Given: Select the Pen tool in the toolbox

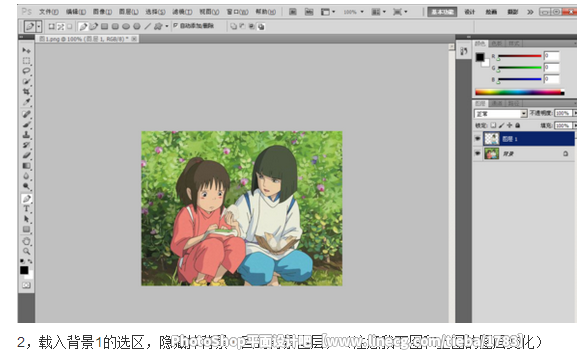Looking at the screenshot, I should (26, 199).
